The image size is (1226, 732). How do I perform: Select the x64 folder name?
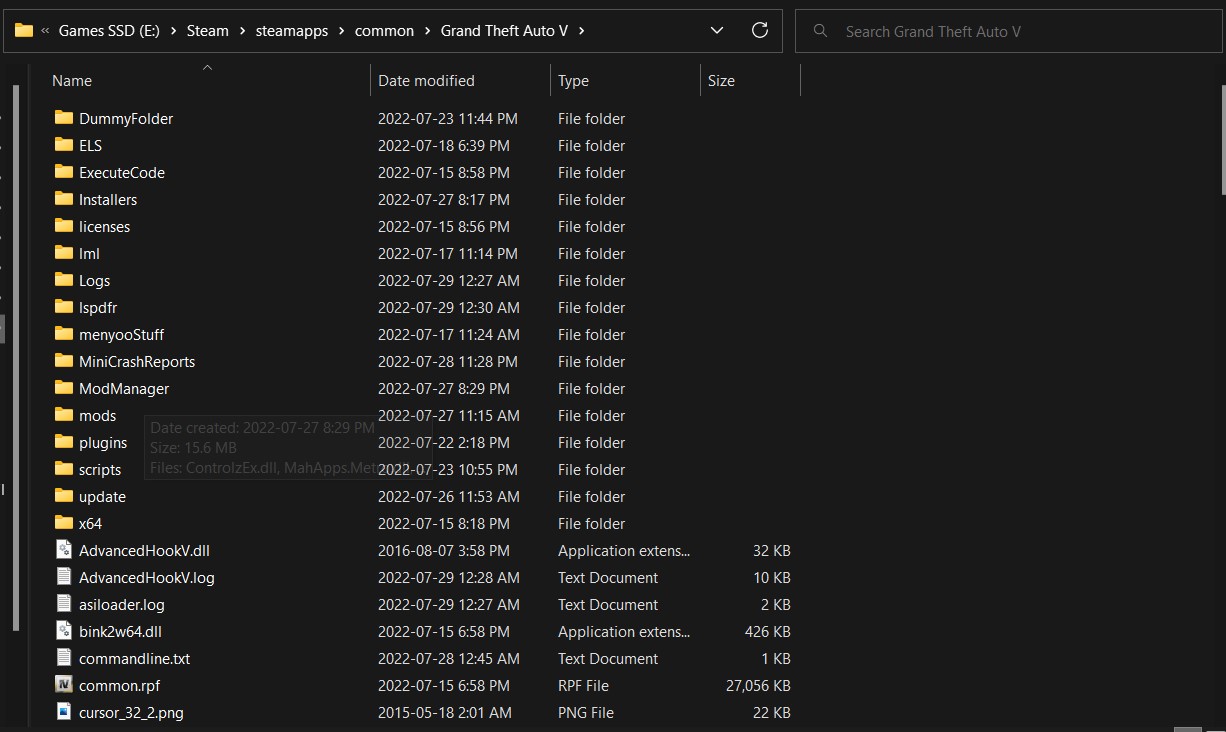(x=90, y=524)
